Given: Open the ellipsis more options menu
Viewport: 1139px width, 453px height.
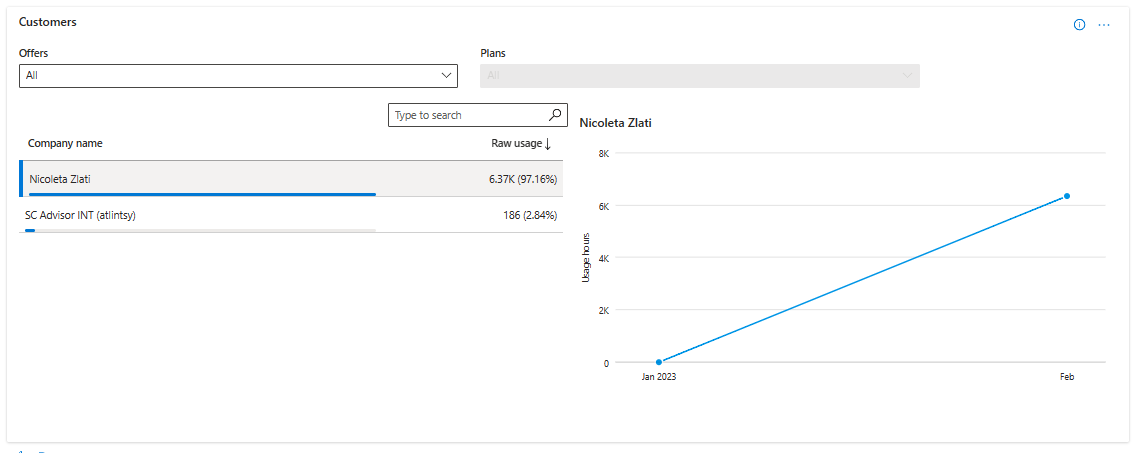Looking at the screenshot, I should pyautogui.click(x=1104, y=25).
